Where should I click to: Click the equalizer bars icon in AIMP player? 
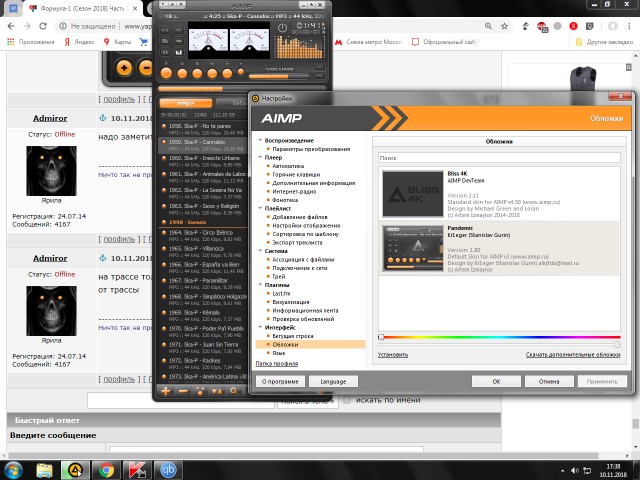point(179,52)
